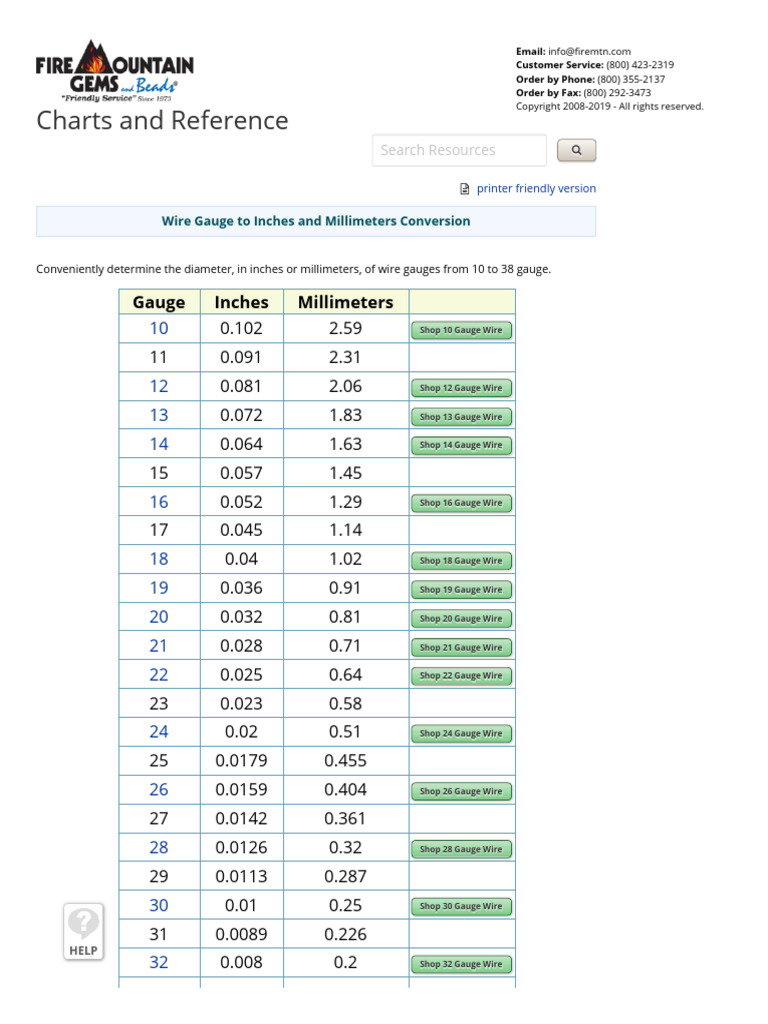Click the Shop 13 Gauge Wire button

[x=461, y=417]
